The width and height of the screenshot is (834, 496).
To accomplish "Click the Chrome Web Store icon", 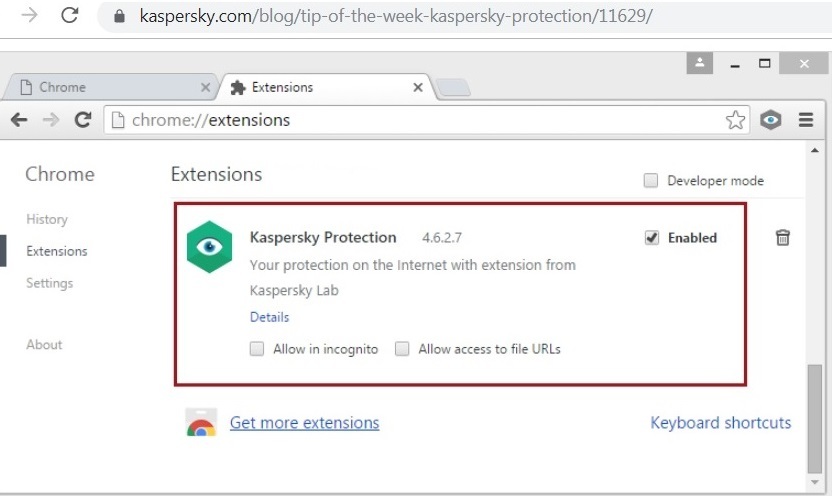I will pyautogui.click(x=201, y=423).
